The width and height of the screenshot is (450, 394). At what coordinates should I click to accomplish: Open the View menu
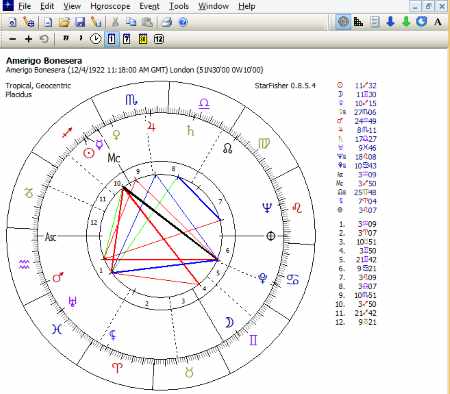click(x=72, y=6)
